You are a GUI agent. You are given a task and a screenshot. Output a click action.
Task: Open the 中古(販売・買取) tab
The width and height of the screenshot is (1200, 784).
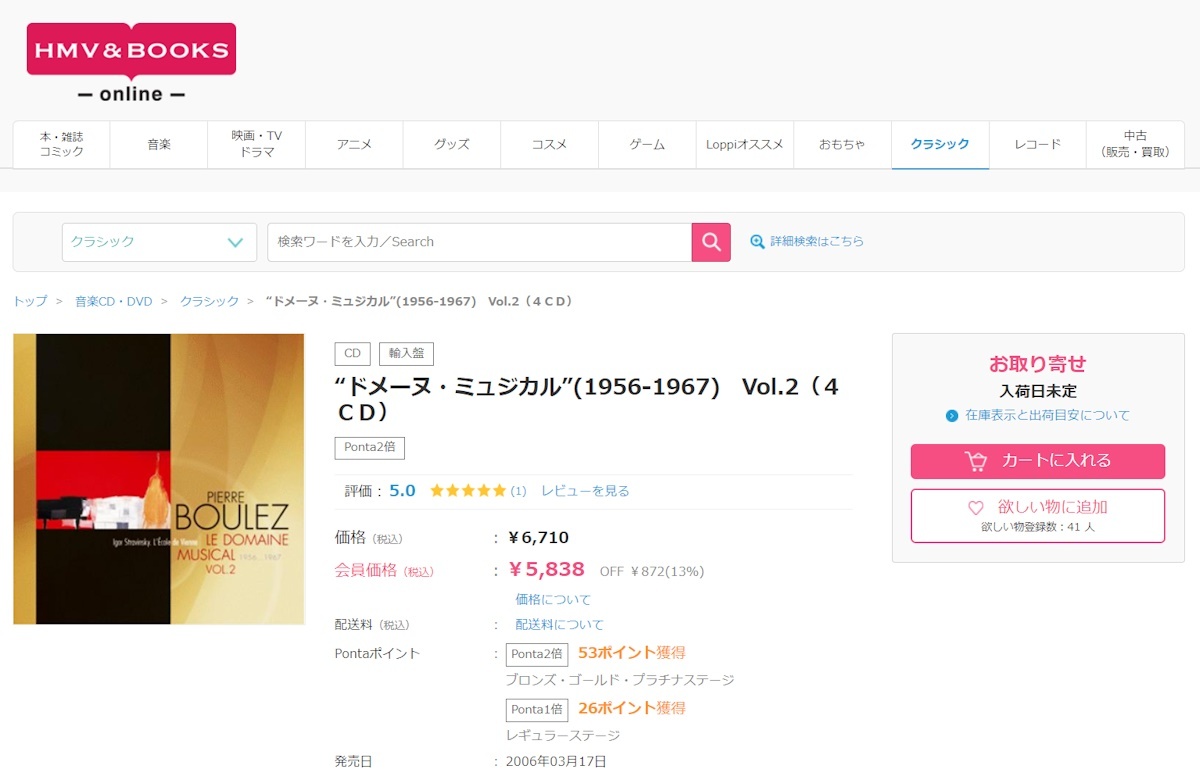[1135, 144]
